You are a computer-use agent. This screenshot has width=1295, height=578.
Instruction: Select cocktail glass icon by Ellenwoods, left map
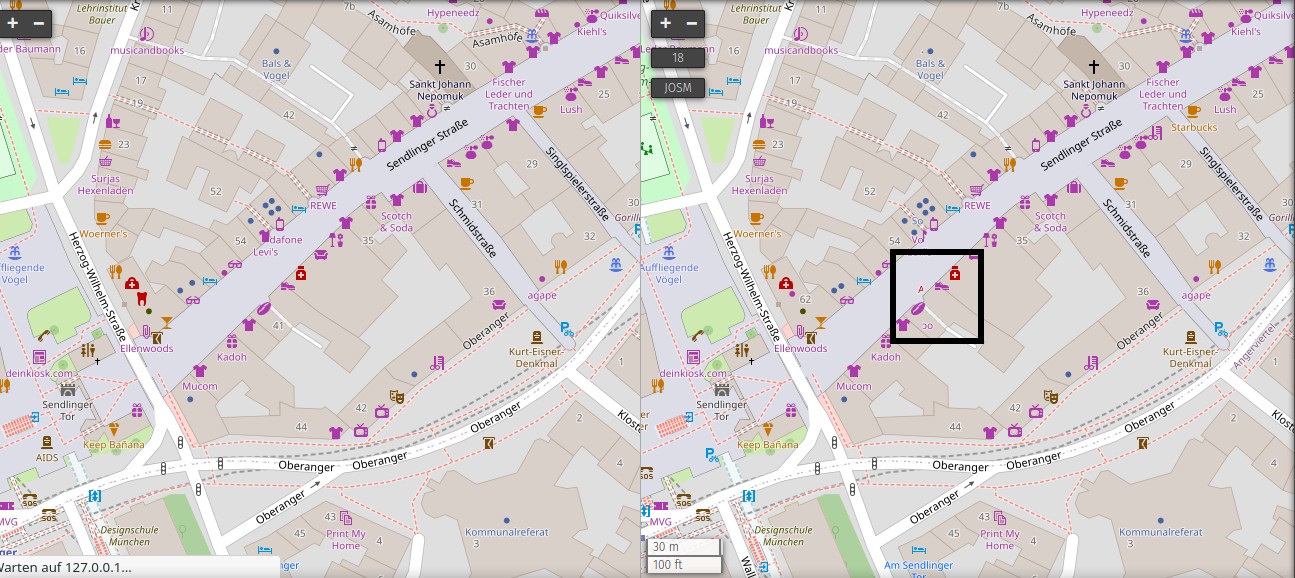(x=166, y=322)
